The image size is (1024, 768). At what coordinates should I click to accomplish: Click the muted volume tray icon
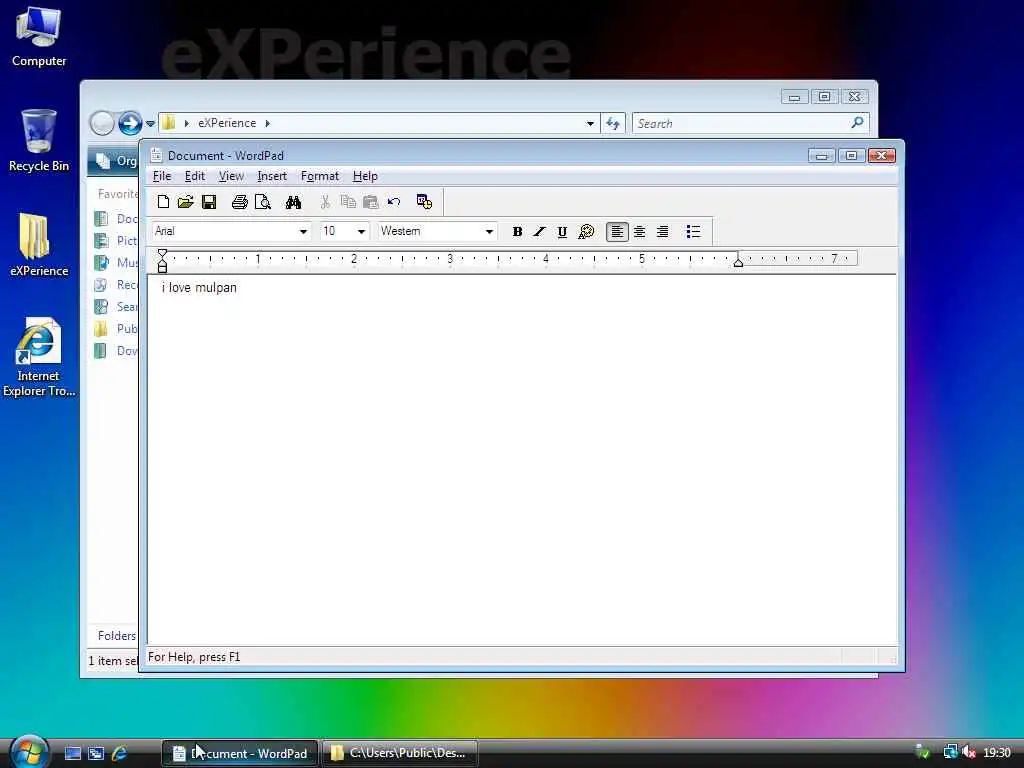coord(969,752)
